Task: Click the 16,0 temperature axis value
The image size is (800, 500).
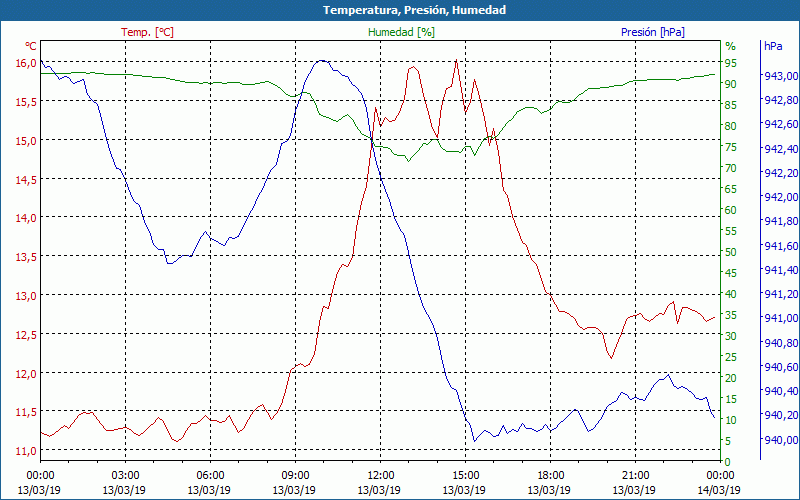Action: (27, 63)
